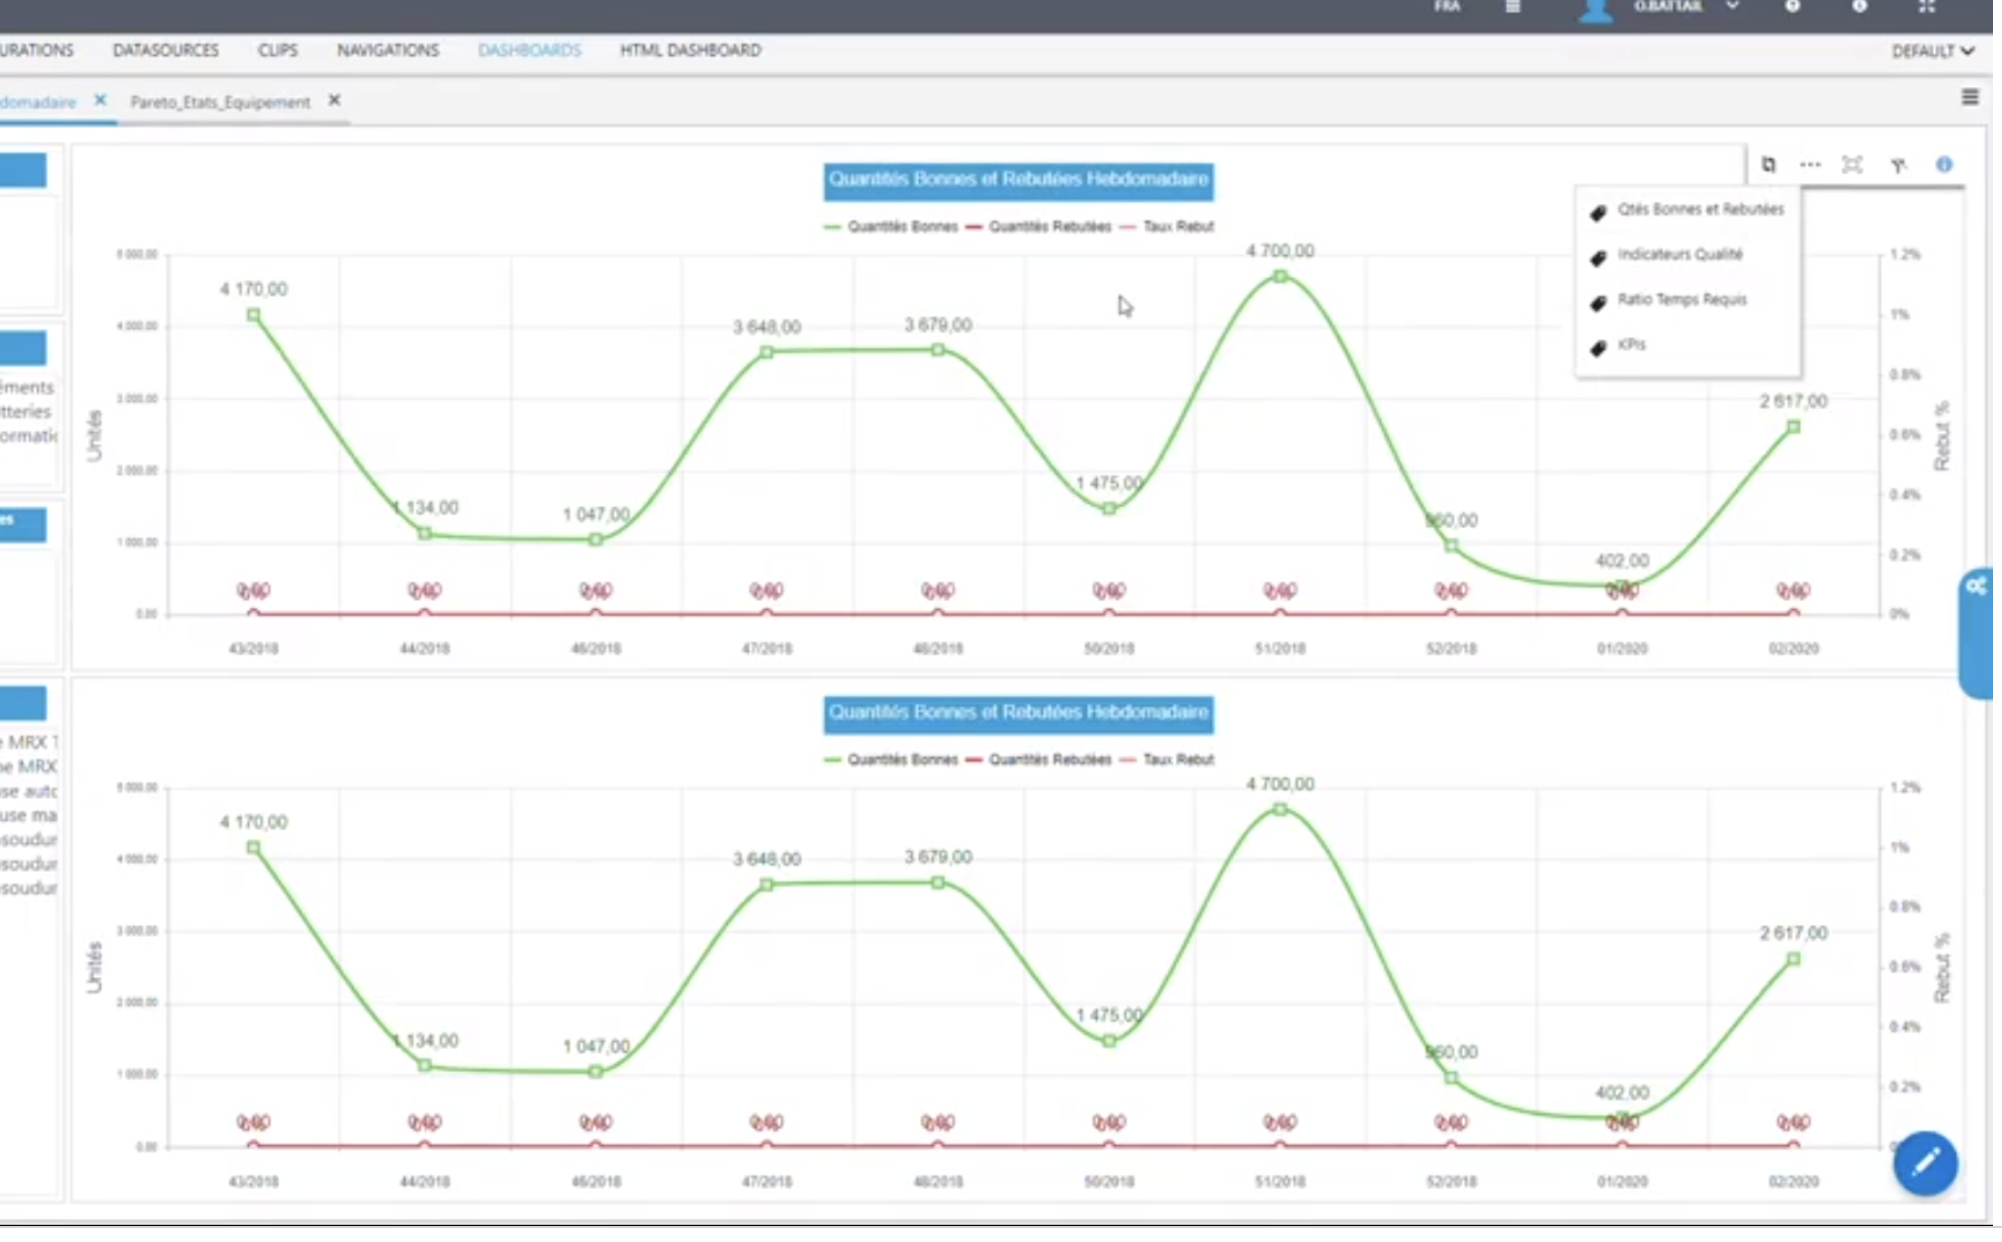Click the three-dots widget options icon
Screen dimensions: 2002x1242
point(1809,165)
